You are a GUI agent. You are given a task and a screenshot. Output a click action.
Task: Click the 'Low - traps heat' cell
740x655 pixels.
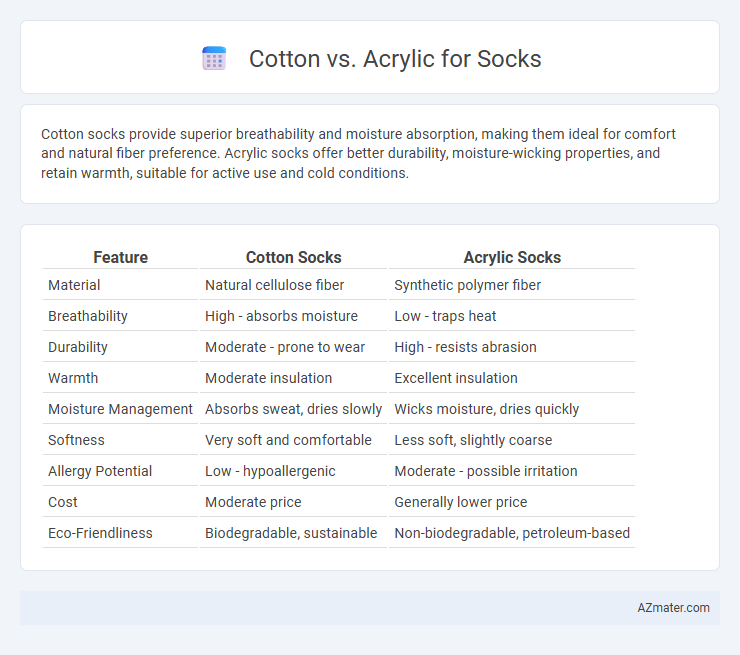[x=445, y=316]
